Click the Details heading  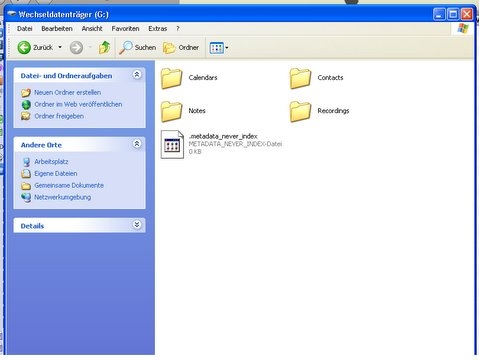point(32,226)
